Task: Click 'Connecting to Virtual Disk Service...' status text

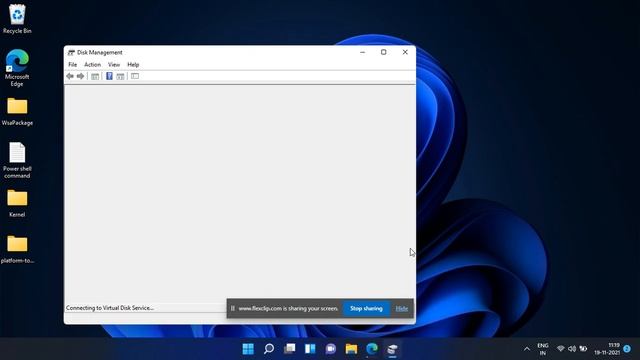Action: (110, 308)
